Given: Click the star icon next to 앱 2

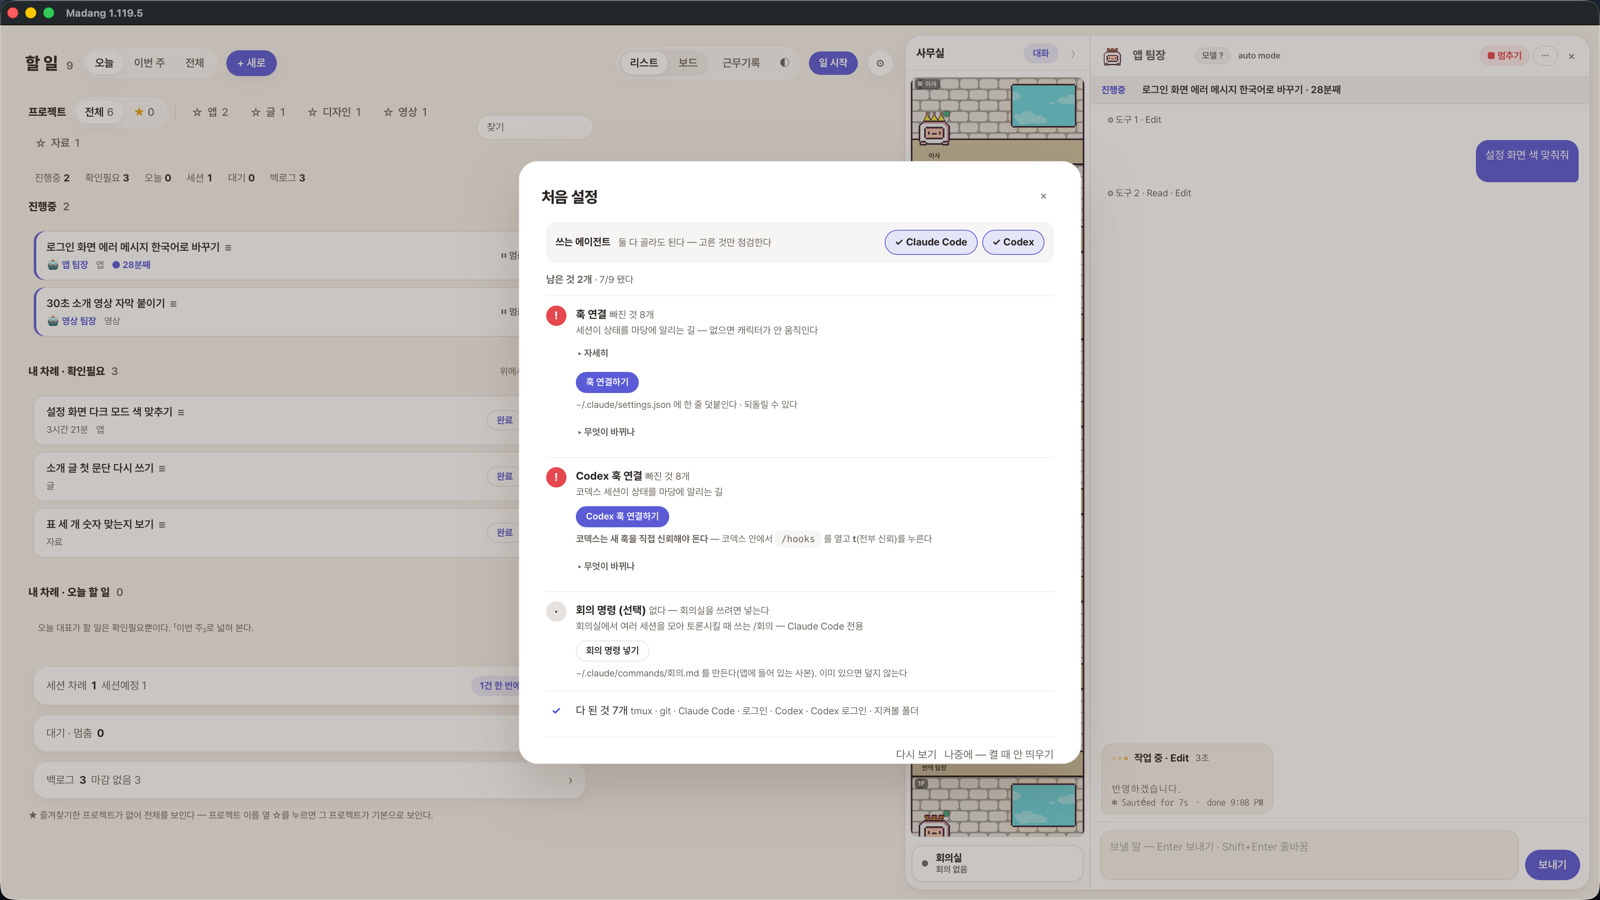Looking at the screenshot, I should click(x=197, y=112).
